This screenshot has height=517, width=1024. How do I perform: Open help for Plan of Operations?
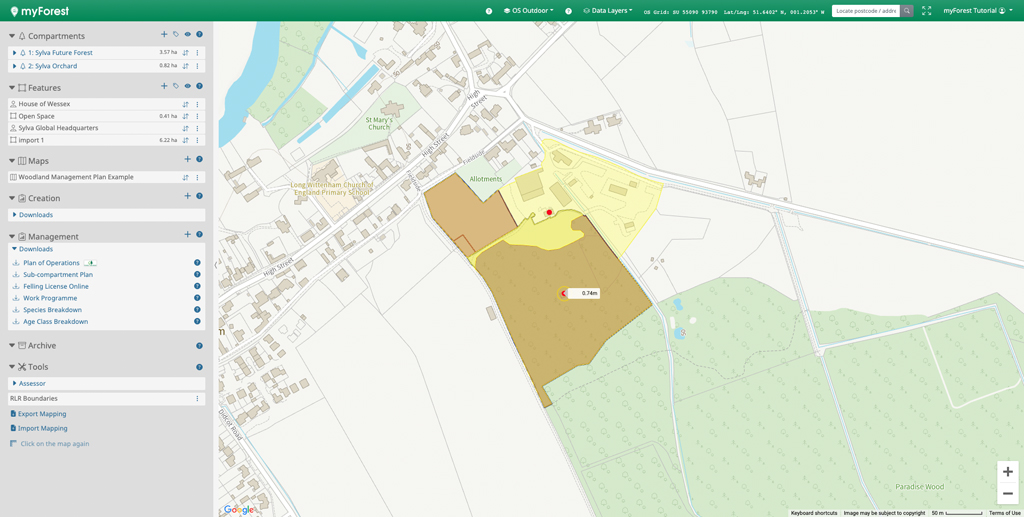point(197,263)
